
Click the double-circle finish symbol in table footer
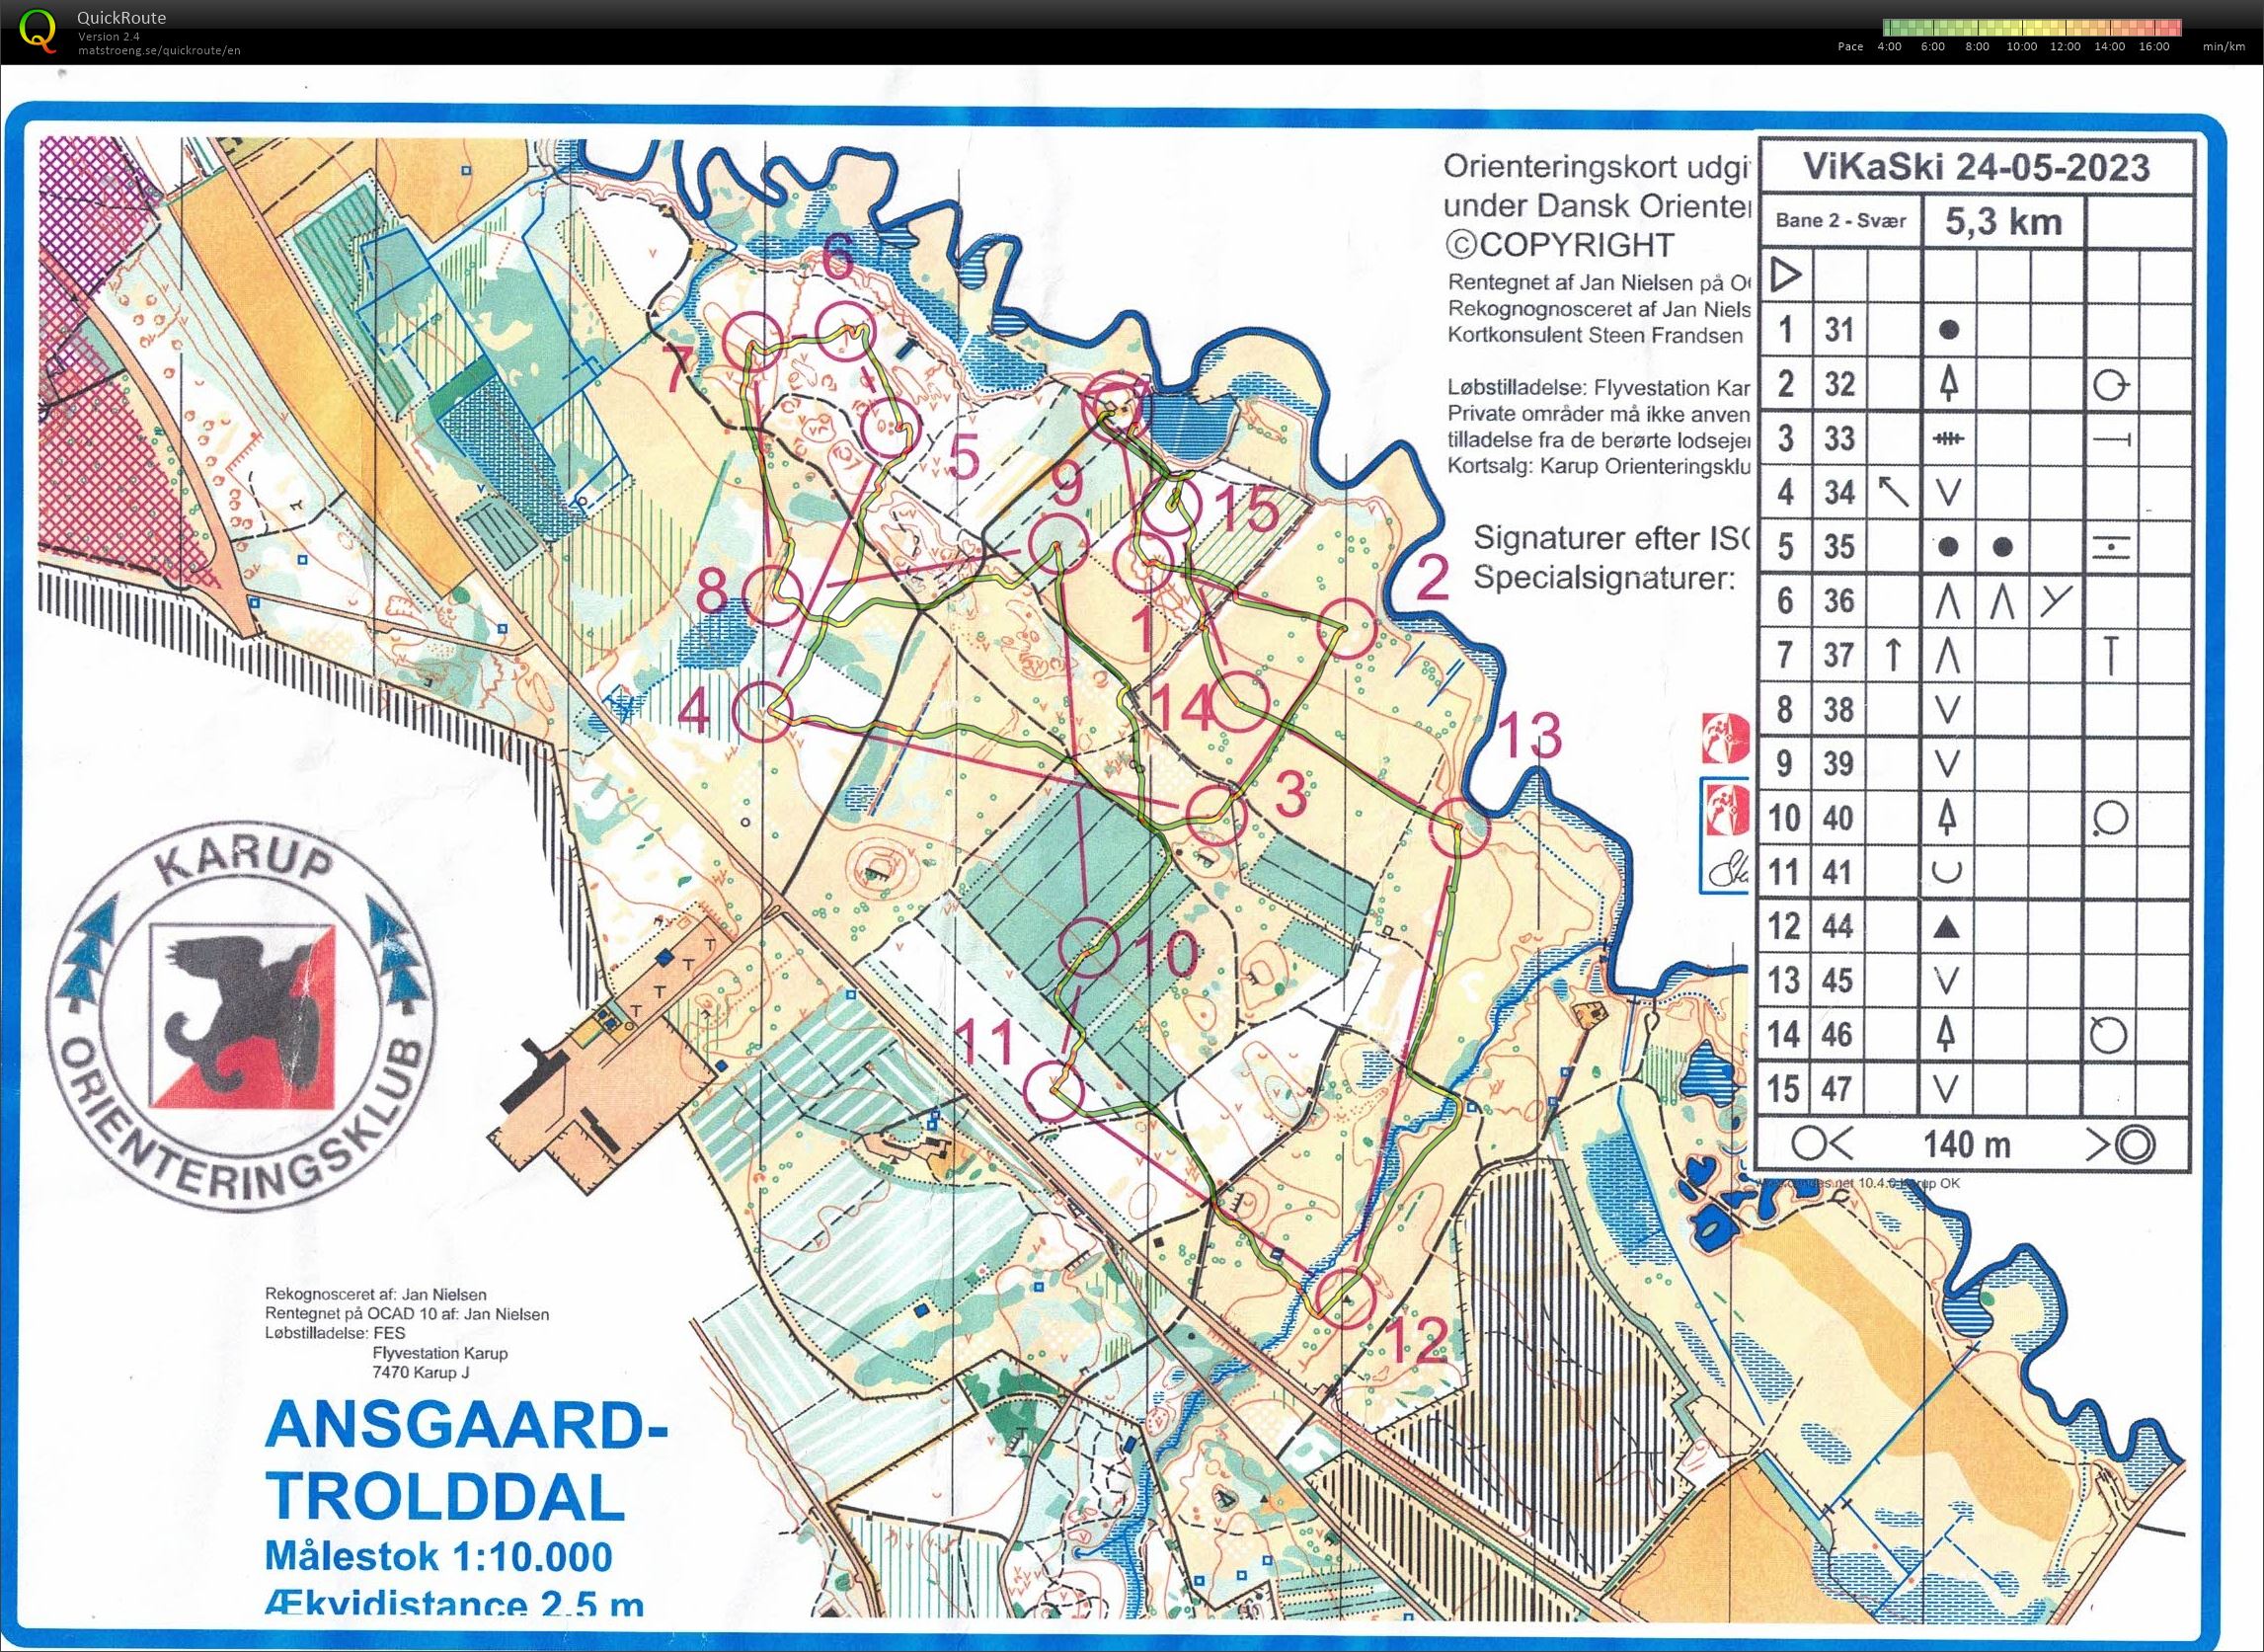click(2133, 1144)
